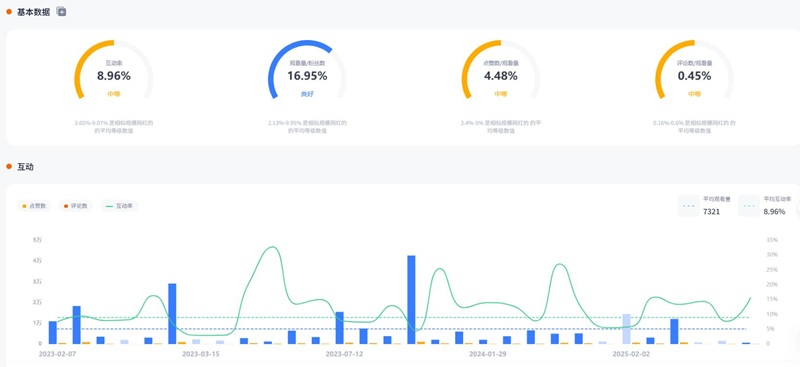800x367 pixels.
Task: Click the 2024-01-29 date axis label
Action: pos(488,353)
